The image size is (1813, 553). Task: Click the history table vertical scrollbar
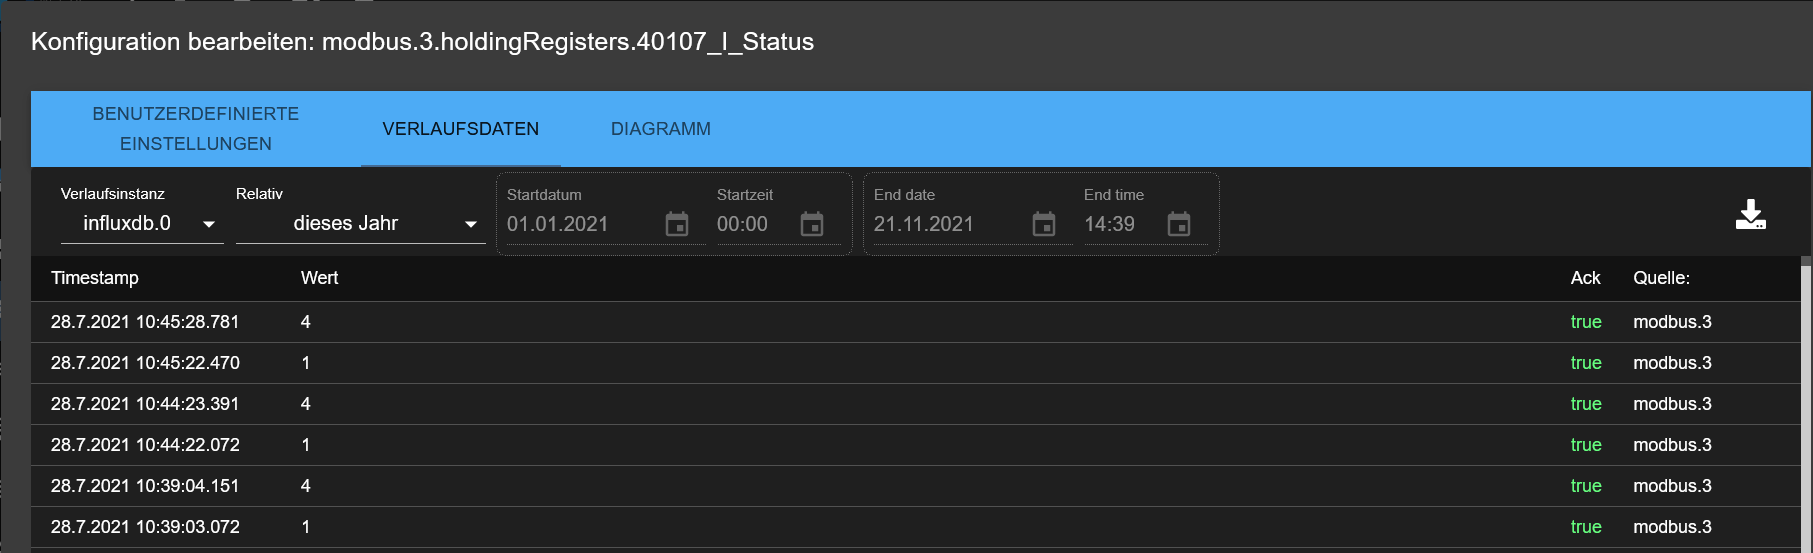[x=1806, y=404]
